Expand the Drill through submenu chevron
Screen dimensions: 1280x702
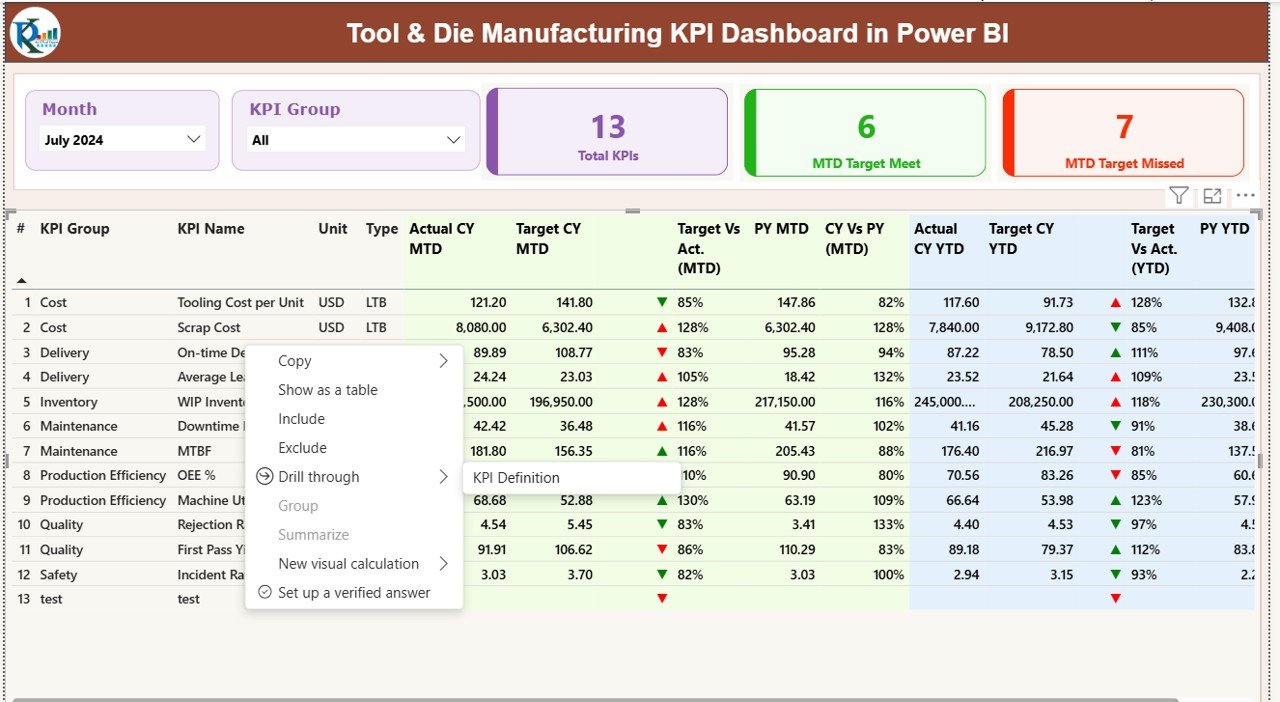pyautogui.click(x=444, y=477)
